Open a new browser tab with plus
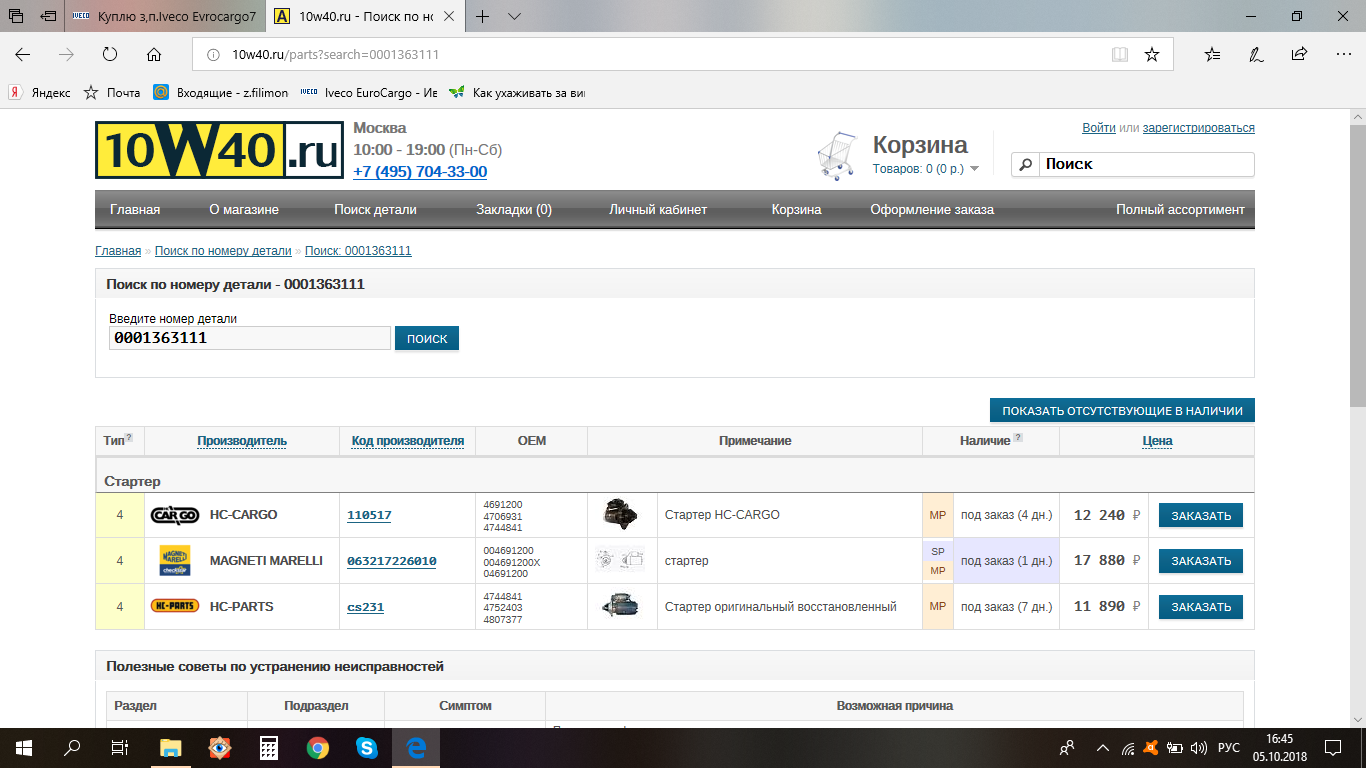The width and height of the screenshot is (1366, 768). click(x=483, y=16)
